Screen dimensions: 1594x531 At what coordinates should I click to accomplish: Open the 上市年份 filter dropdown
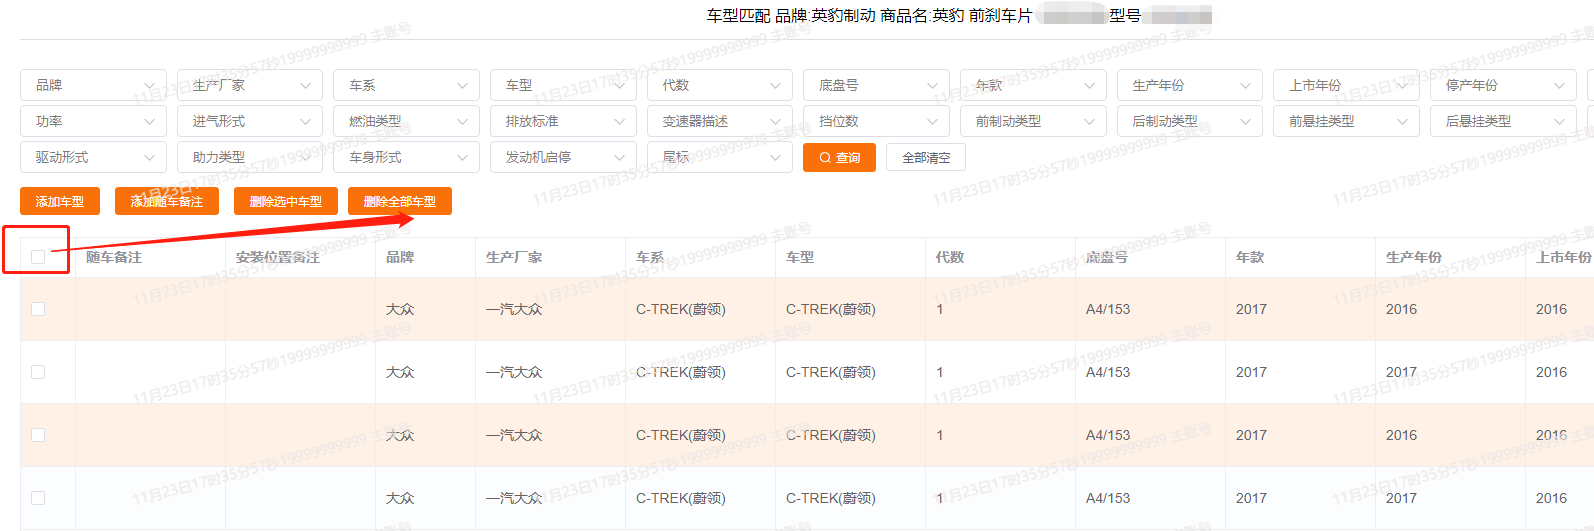coord(1346,85)
